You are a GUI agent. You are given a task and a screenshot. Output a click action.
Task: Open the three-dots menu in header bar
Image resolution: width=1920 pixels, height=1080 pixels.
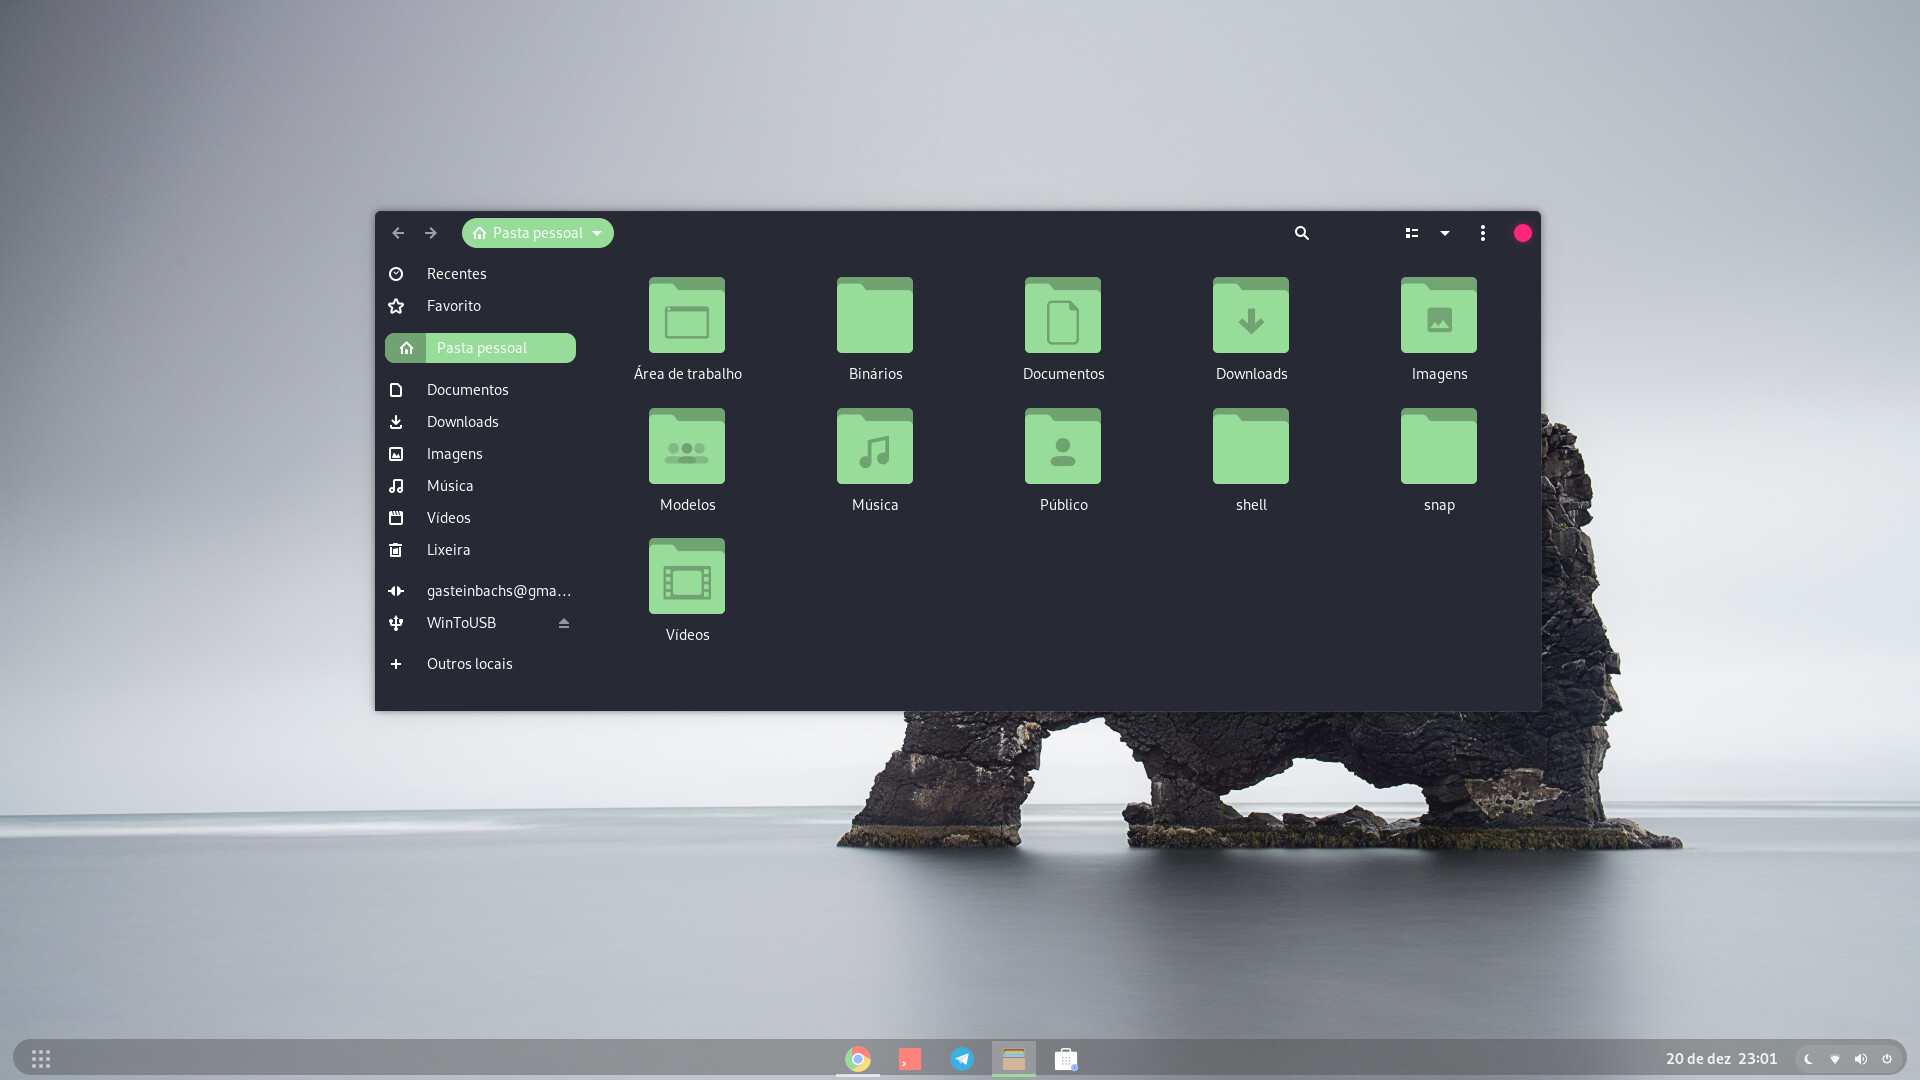click(1482, 233)
